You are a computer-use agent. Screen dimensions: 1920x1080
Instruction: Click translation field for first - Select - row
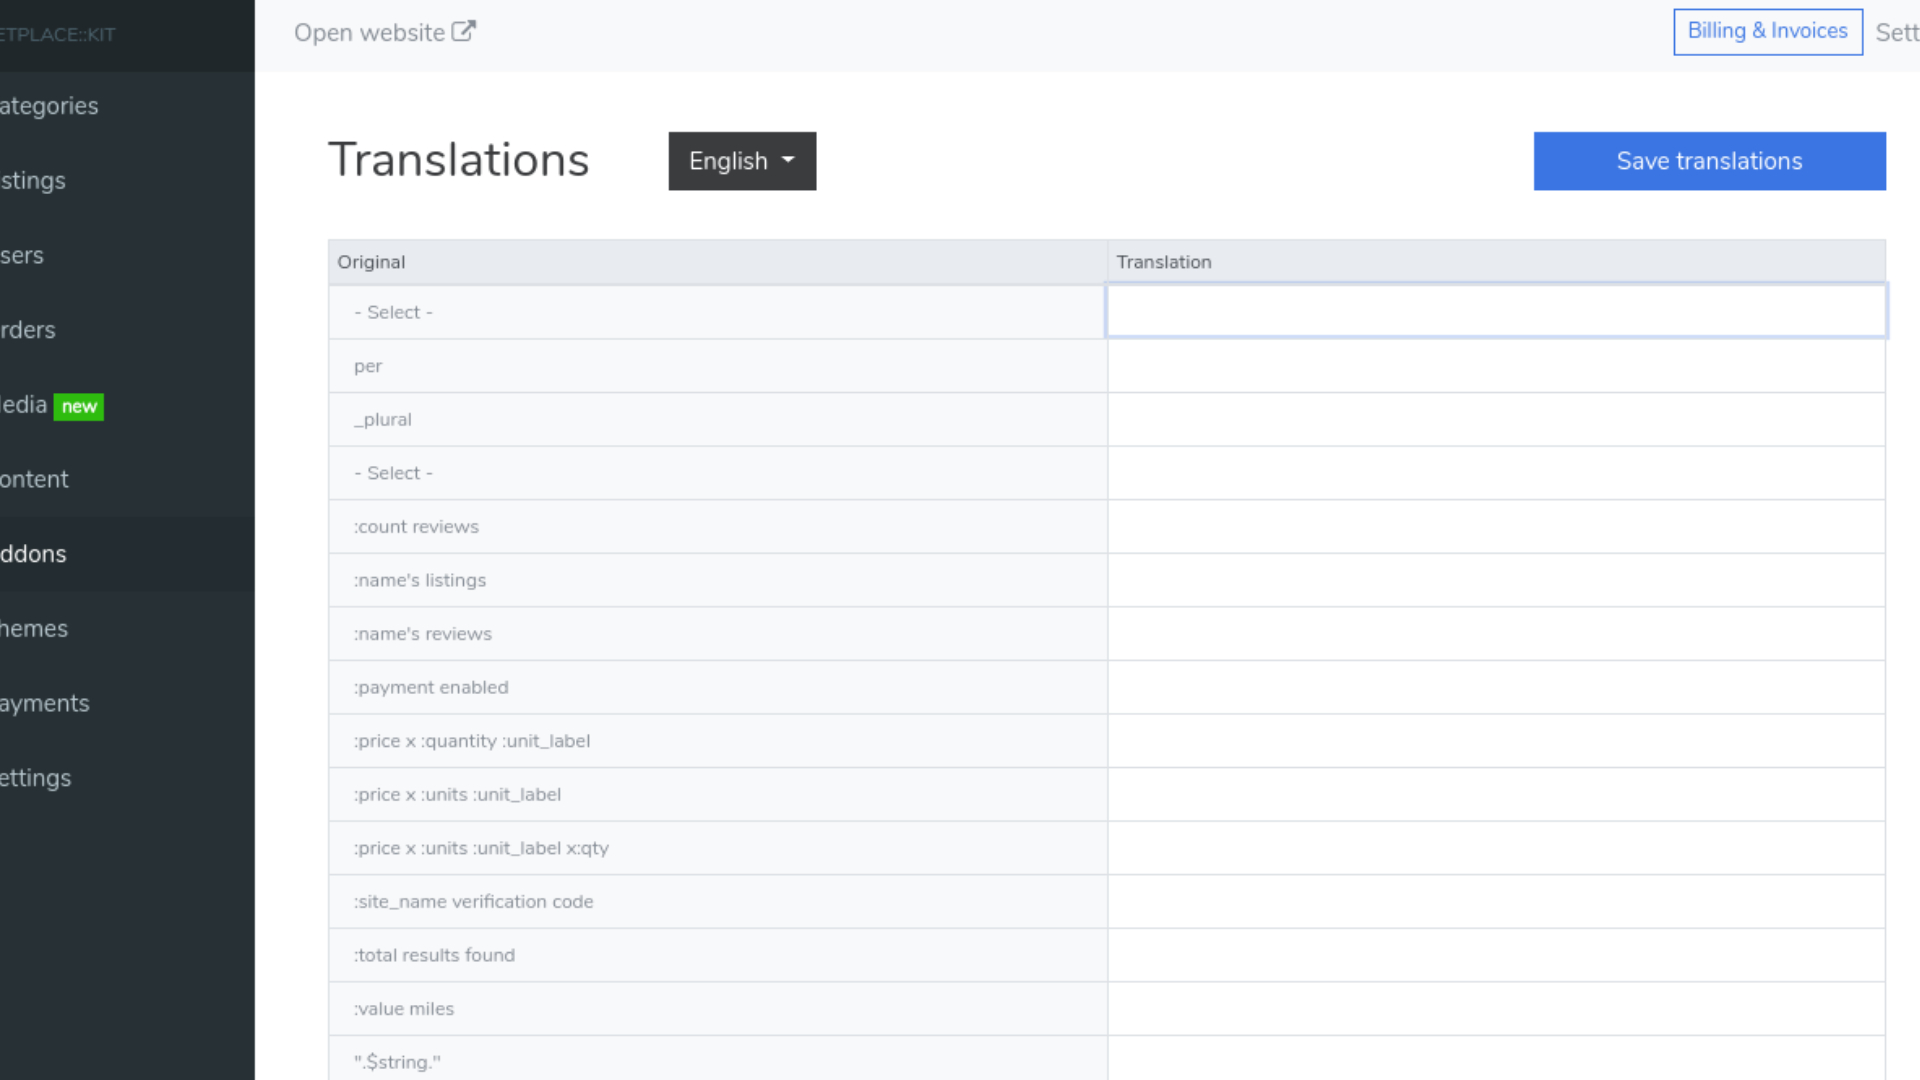(1495, 312)
